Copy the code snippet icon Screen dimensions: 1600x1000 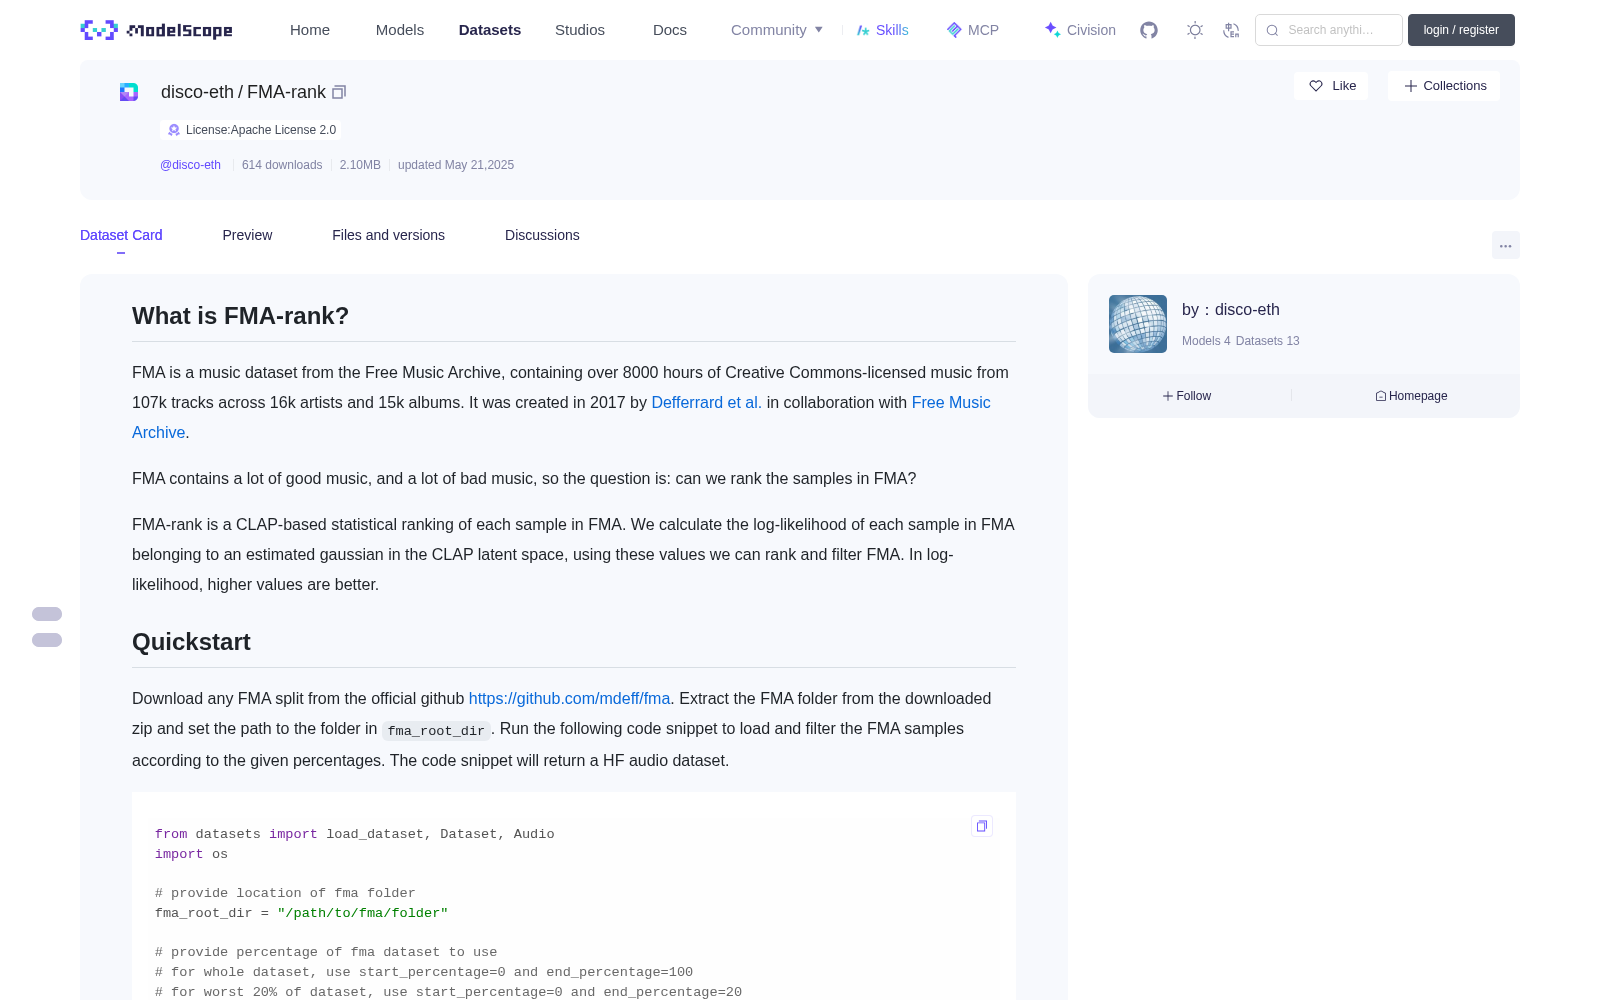coord(982,826)
